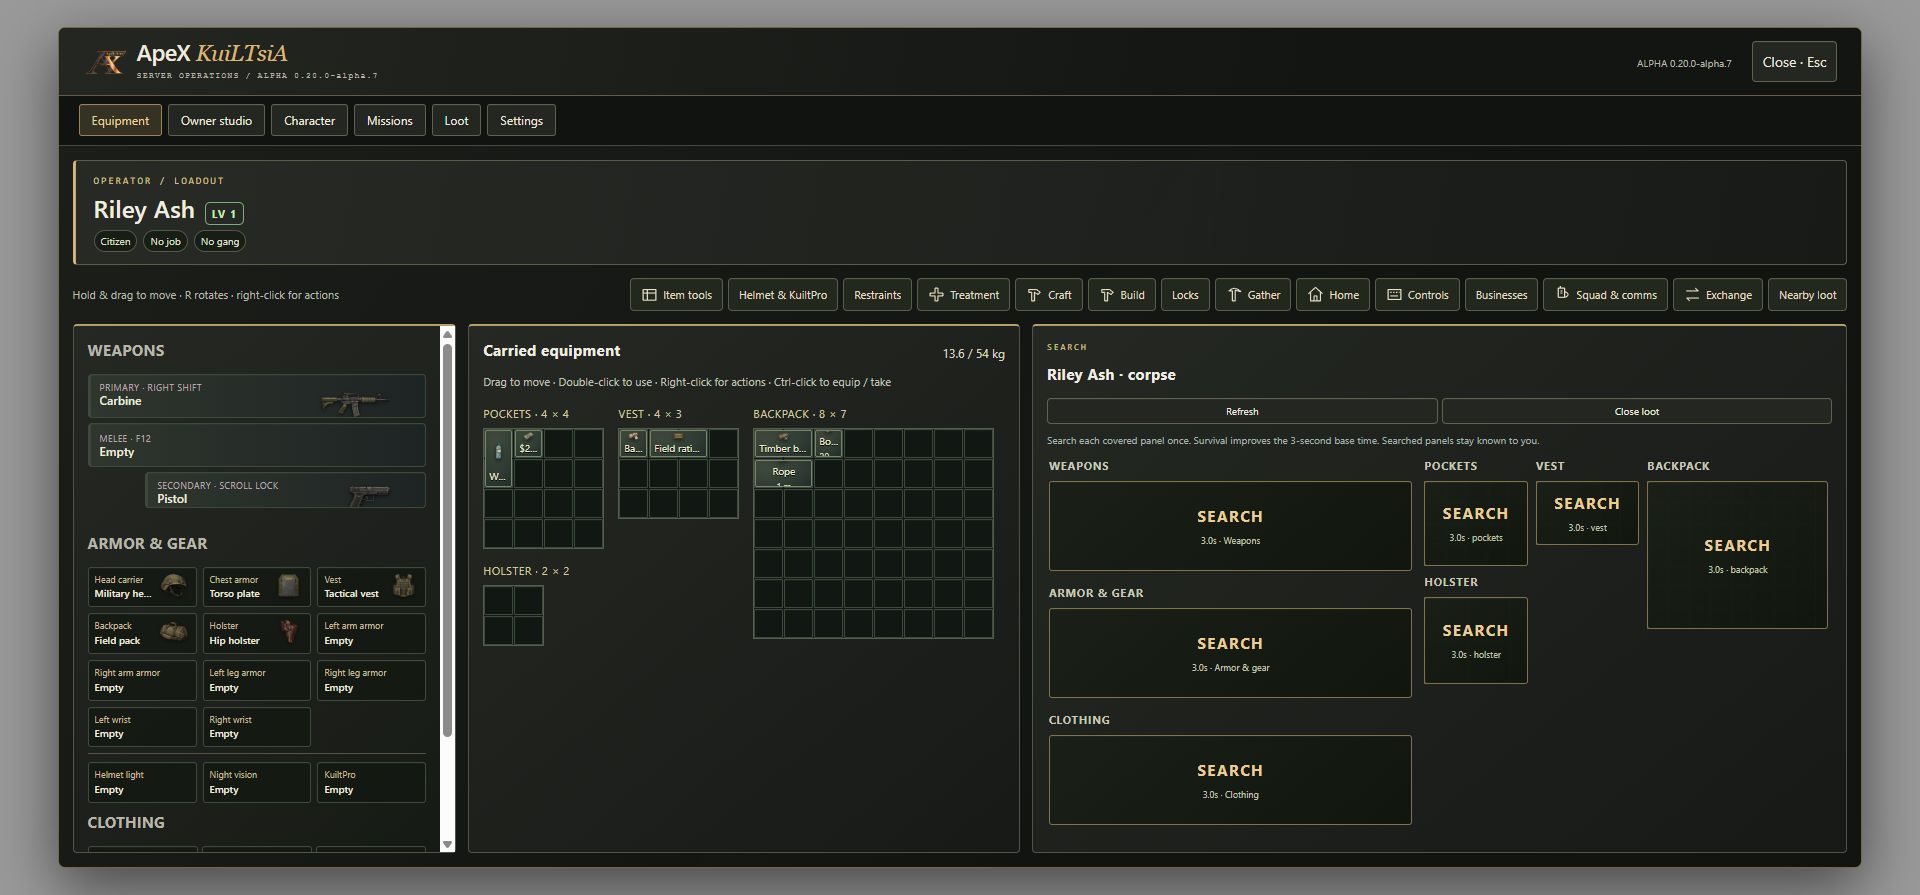This screenshot has width=1920, height=895.
Task: Click the Refresh button in search panel
Action: [x=1242, y=411]
